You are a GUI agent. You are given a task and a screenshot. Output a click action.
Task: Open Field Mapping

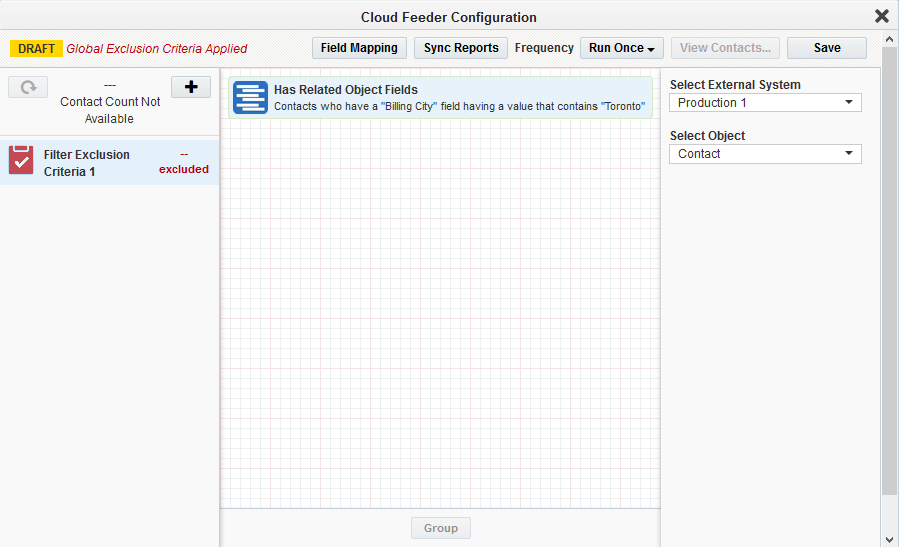point(359,48)
